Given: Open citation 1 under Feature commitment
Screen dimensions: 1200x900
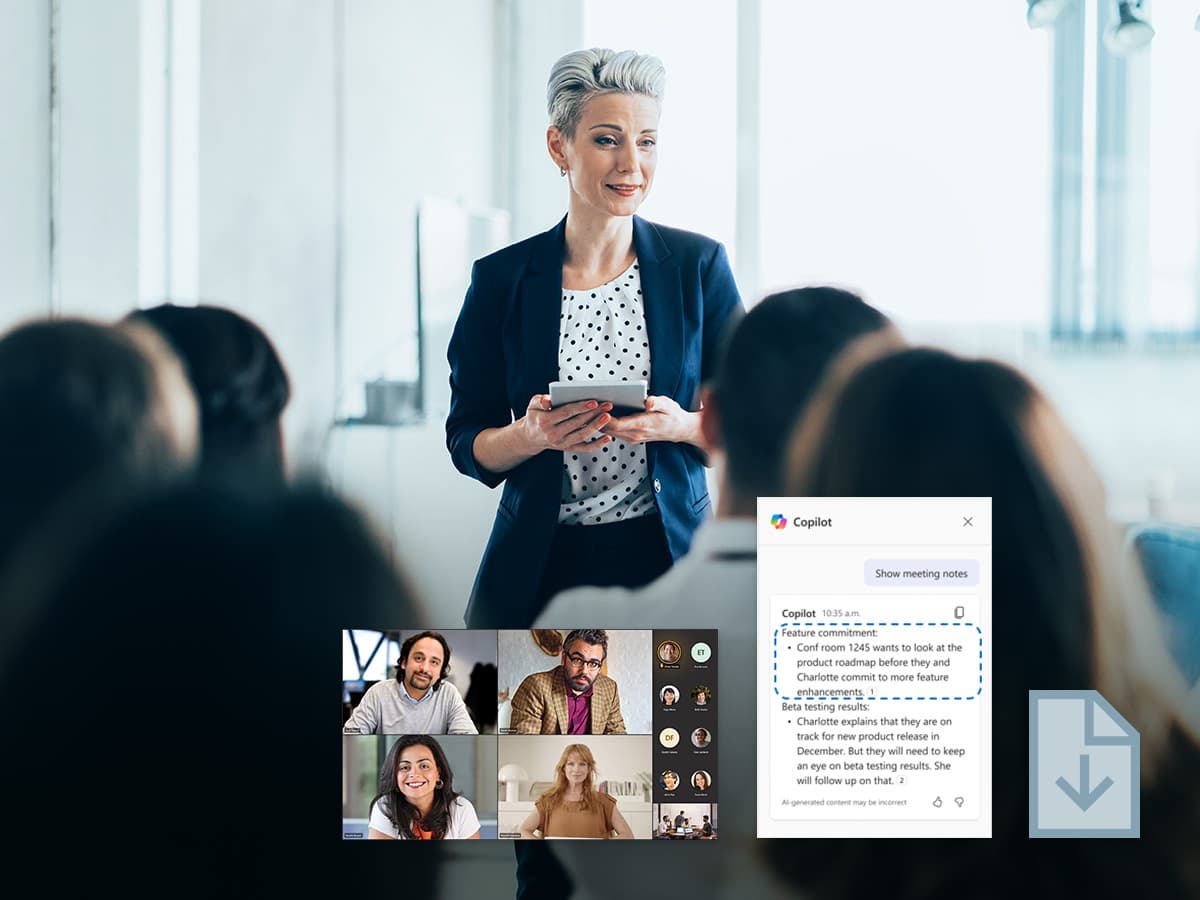Looking at the screenshot, I should pyautogui.click(x=872, y=692).
